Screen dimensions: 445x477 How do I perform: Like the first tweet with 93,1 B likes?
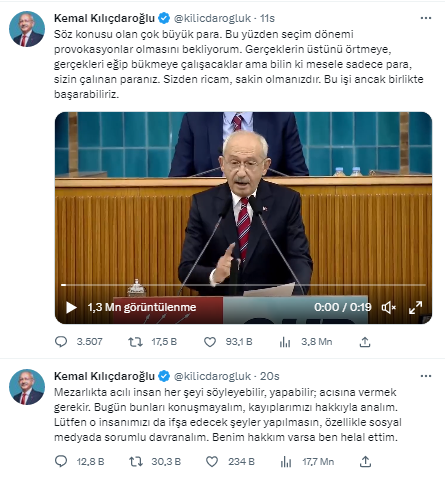point(210,342)
